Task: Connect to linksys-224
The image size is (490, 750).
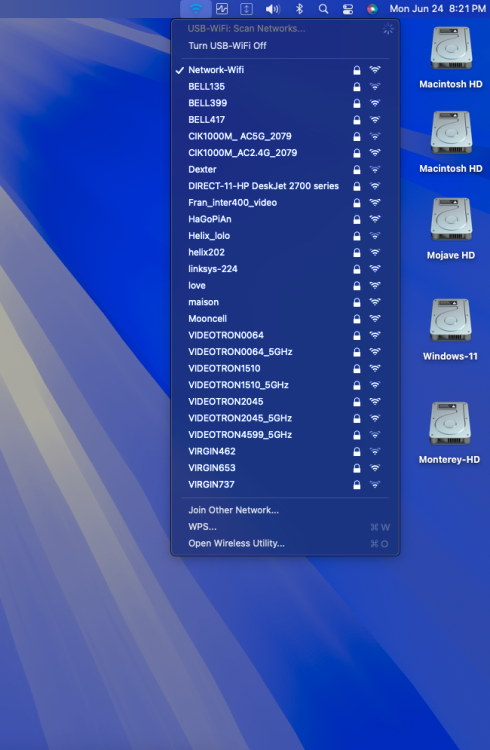Action: pyautogui.click(x=285, y=269)
